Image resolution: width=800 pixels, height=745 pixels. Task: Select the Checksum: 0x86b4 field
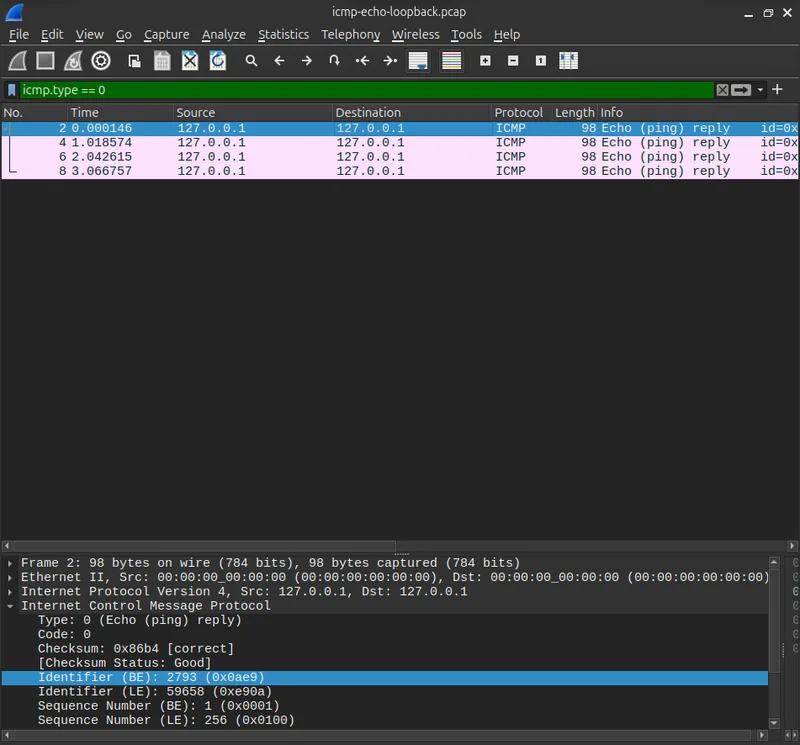[x=385, y=649]
